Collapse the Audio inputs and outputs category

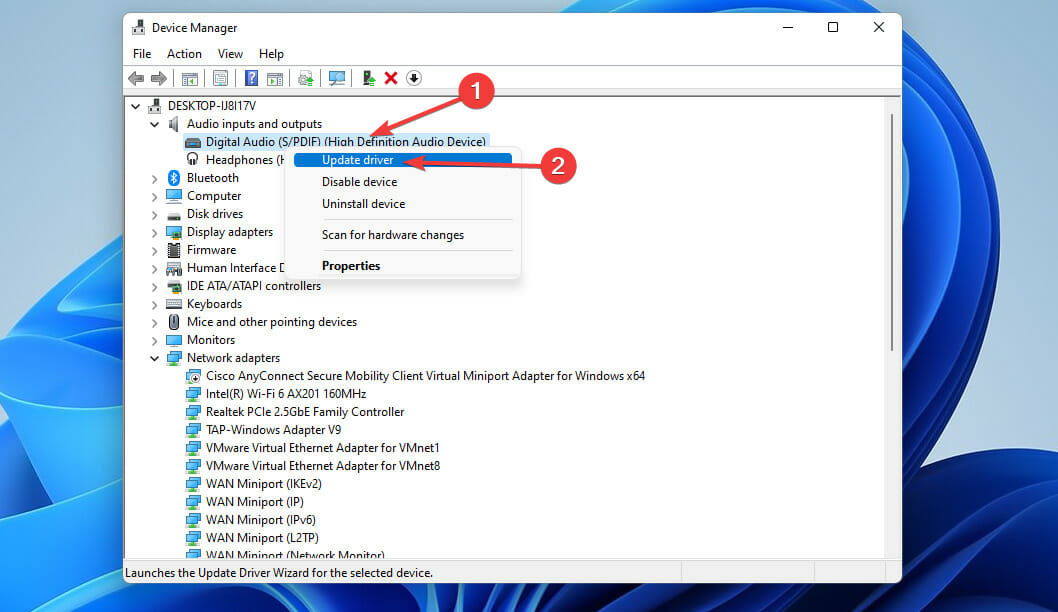(155, 124)
